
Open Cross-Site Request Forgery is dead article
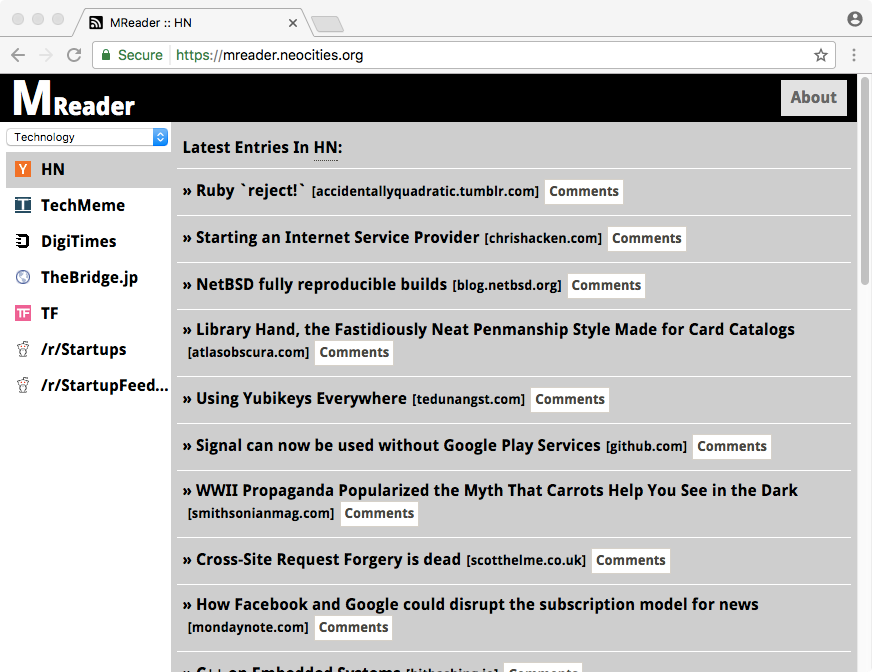pyautogui.click(x=329, y=559)
